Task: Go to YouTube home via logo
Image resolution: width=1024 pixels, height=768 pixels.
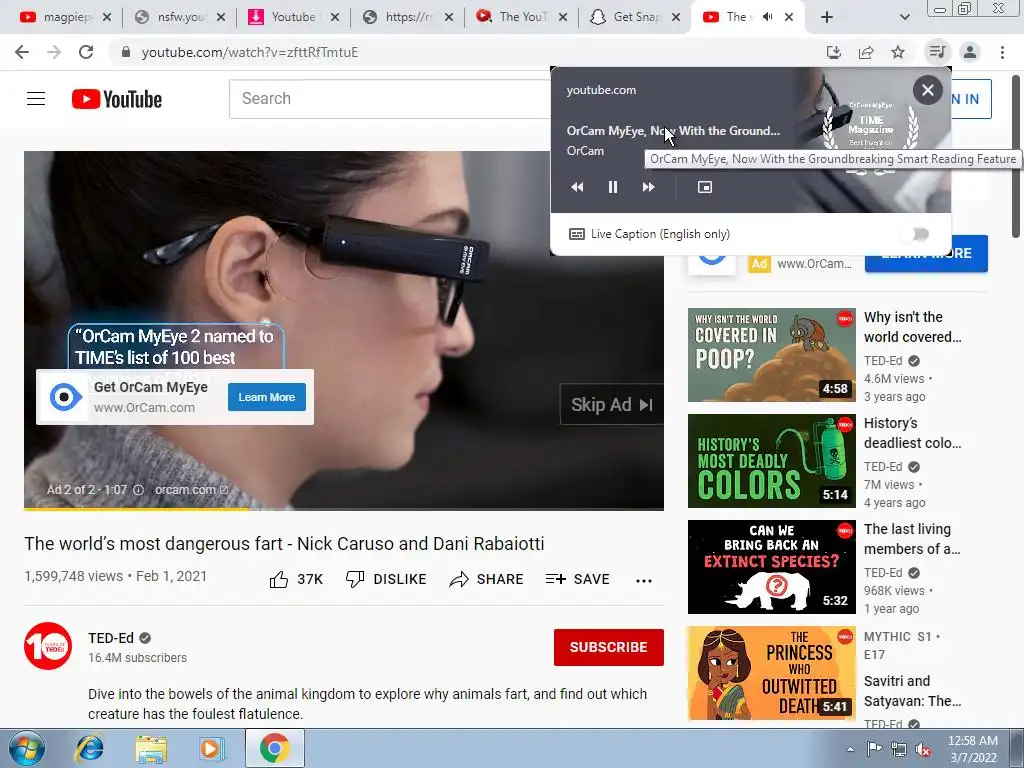Action: click(116, 99)
